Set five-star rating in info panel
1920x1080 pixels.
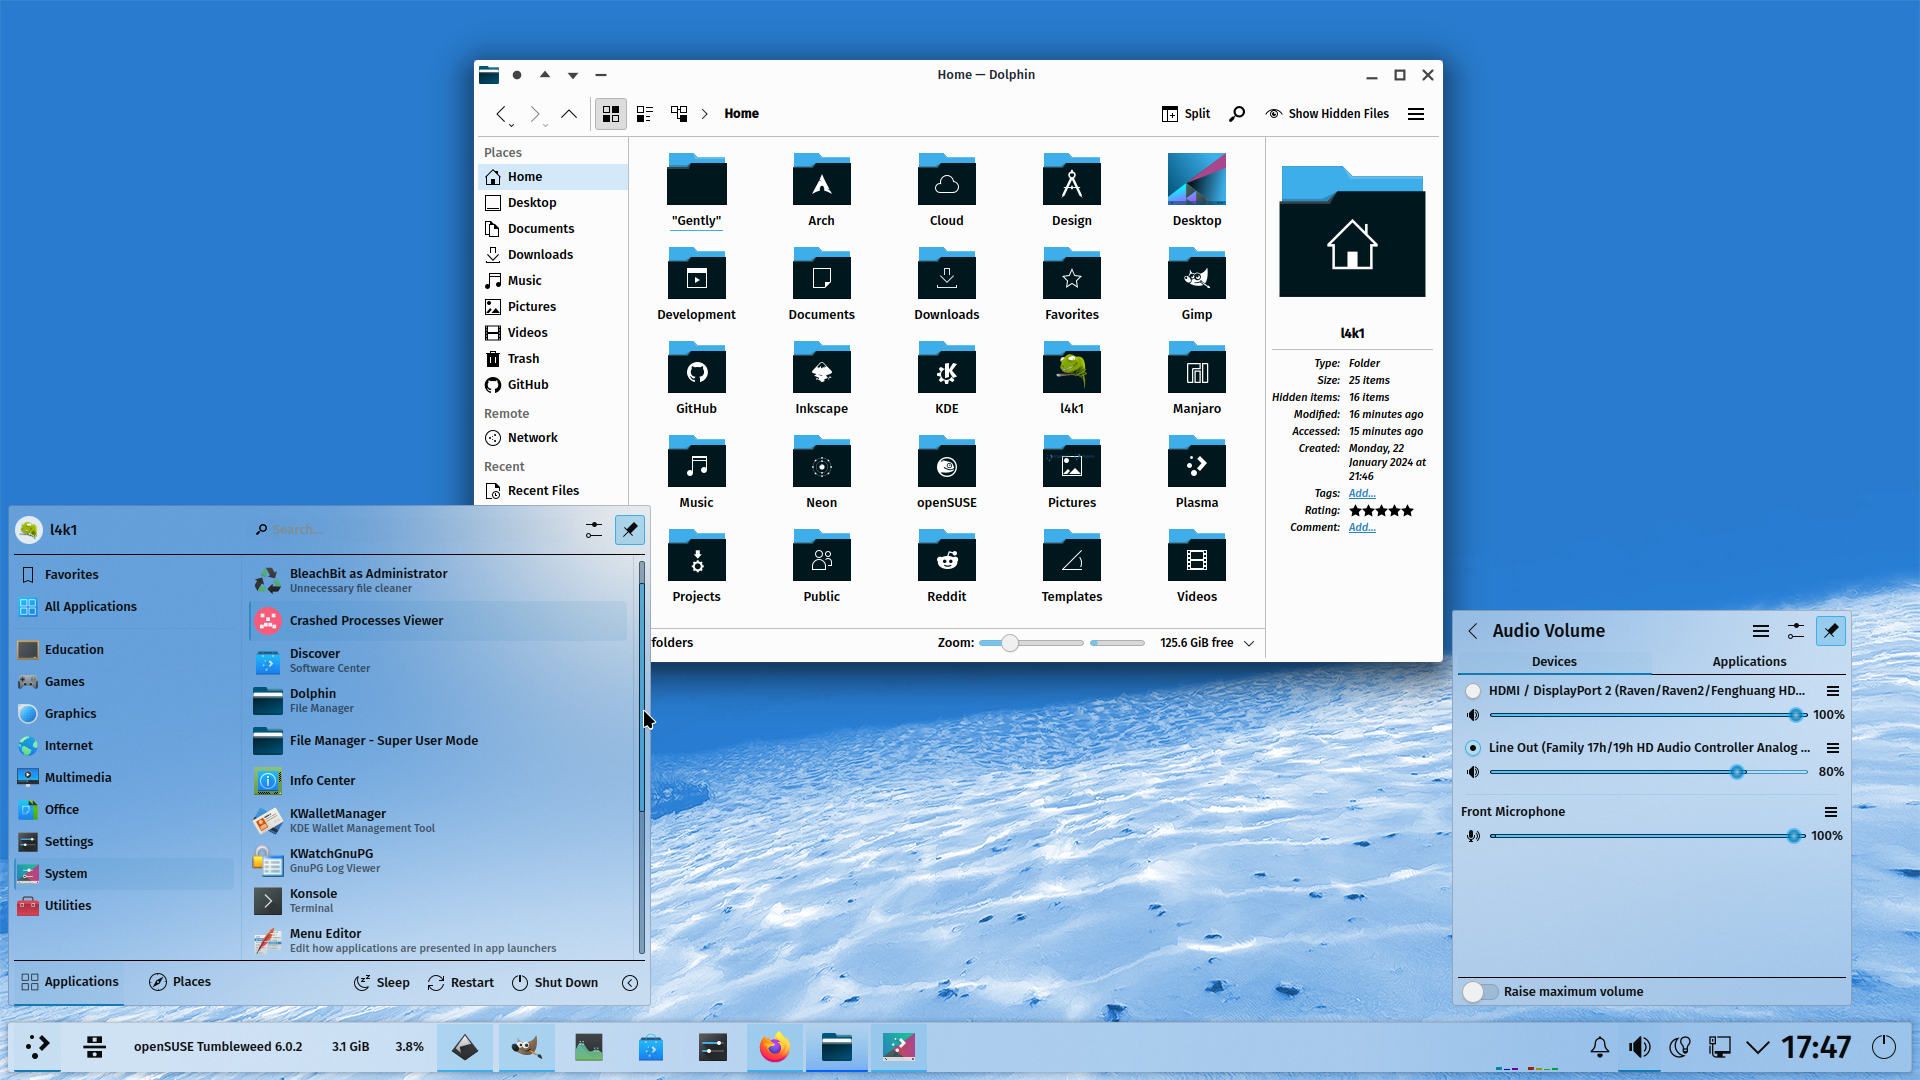(1407, 511)
